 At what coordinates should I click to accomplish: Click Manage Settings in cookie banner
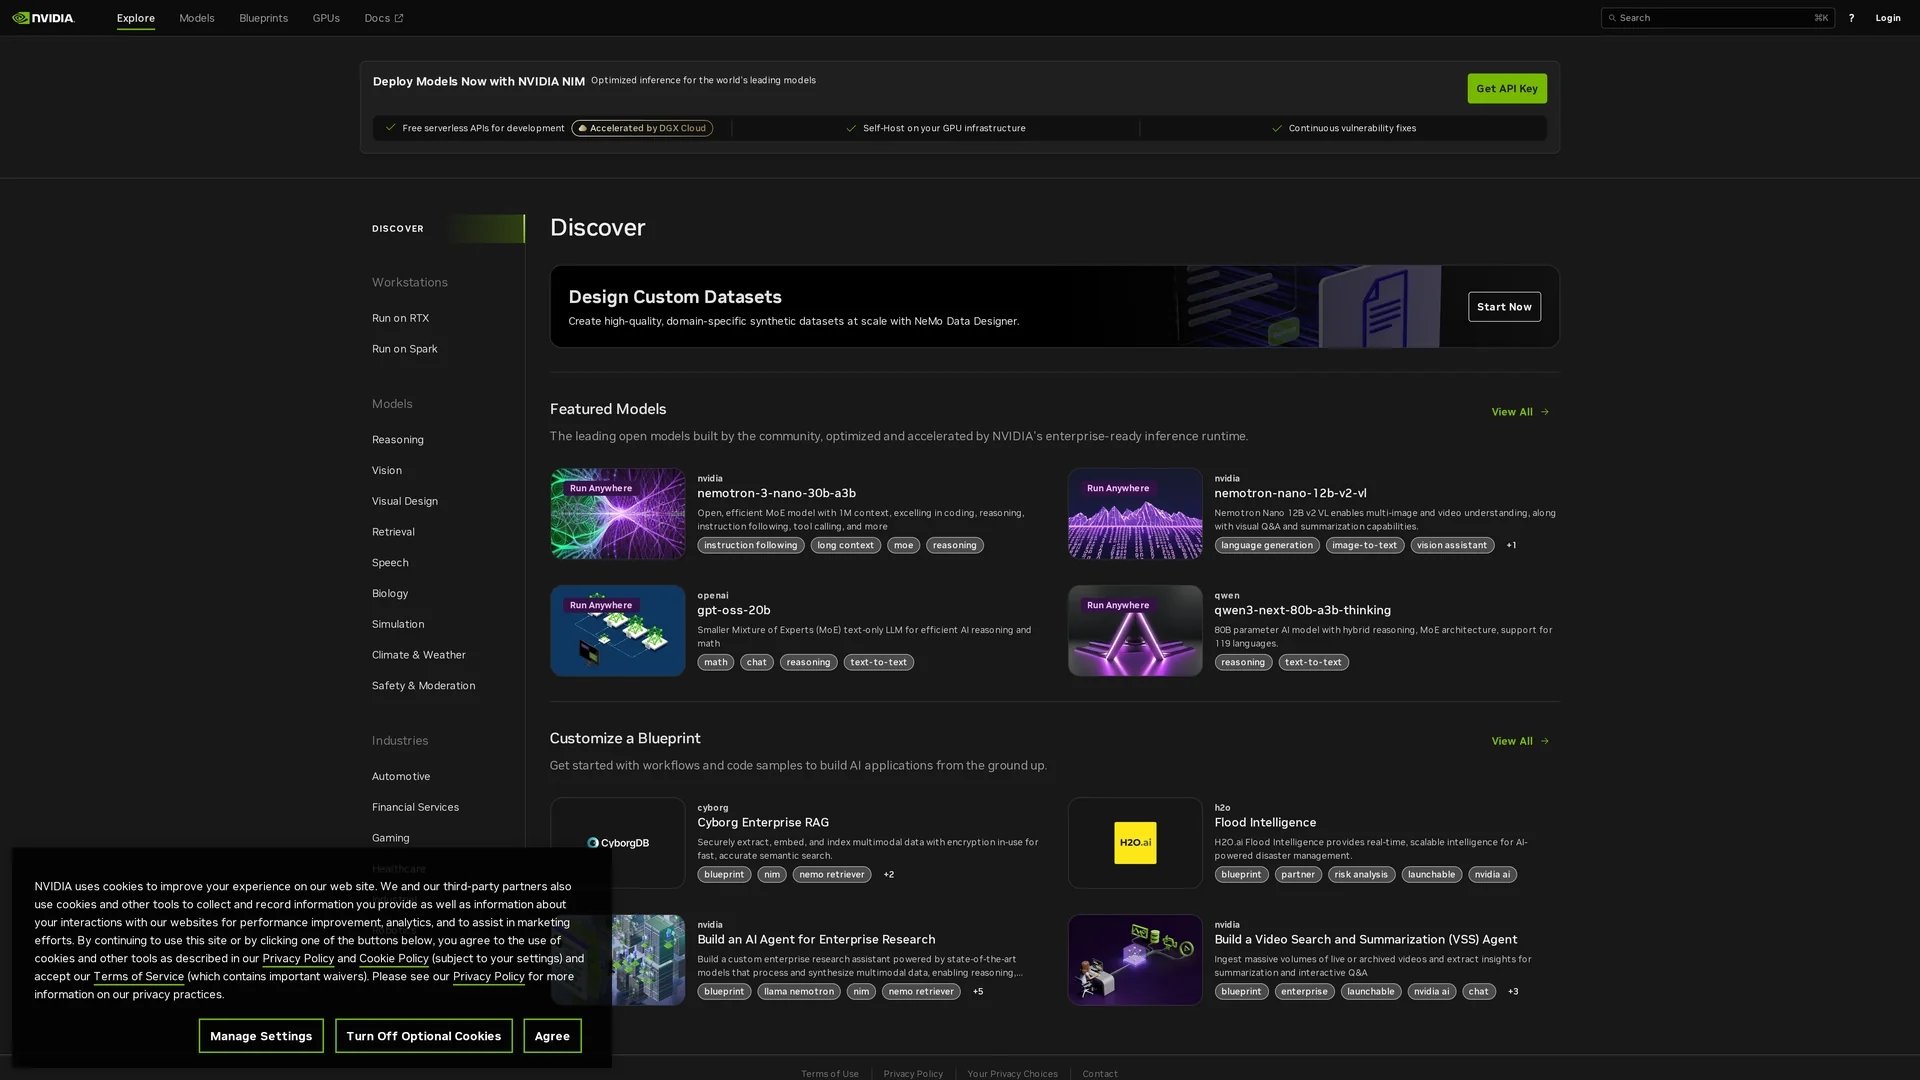pos(261,1036)
